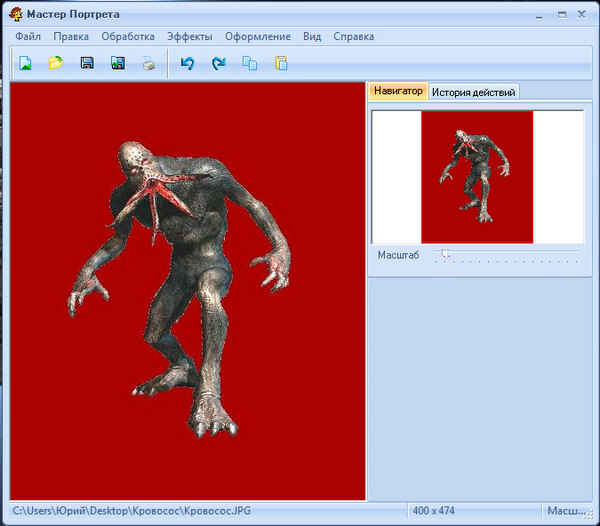Click the new image icon in toolbar
Viewport: 600px width, 526px height.
[25, 63]
